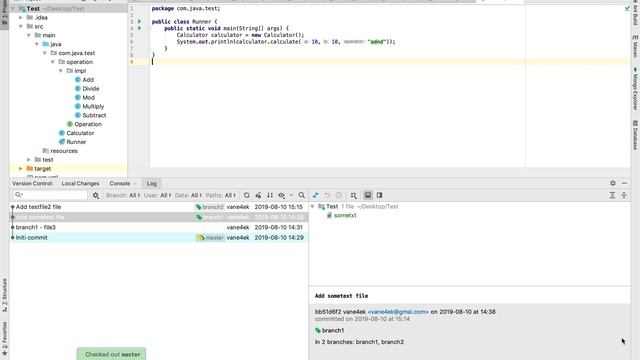Expand the .idea folder
The height and width of the screenshot is (360, 640).
21,18
